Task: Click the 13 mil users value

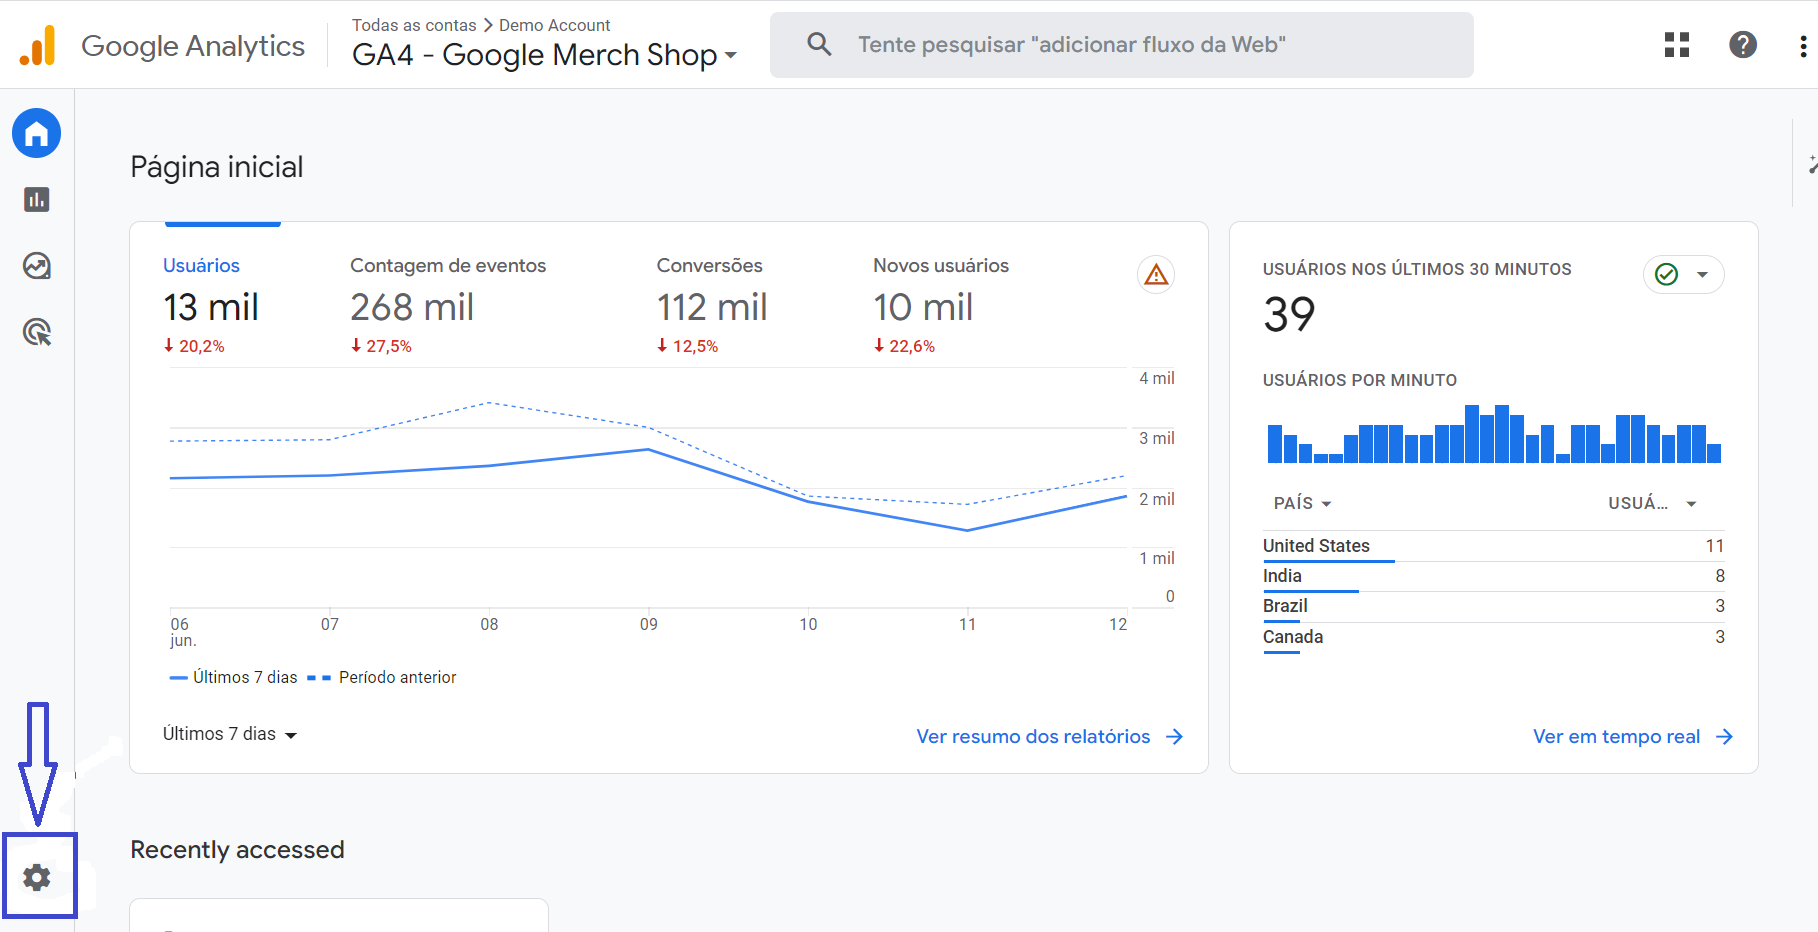Action: 211,307
